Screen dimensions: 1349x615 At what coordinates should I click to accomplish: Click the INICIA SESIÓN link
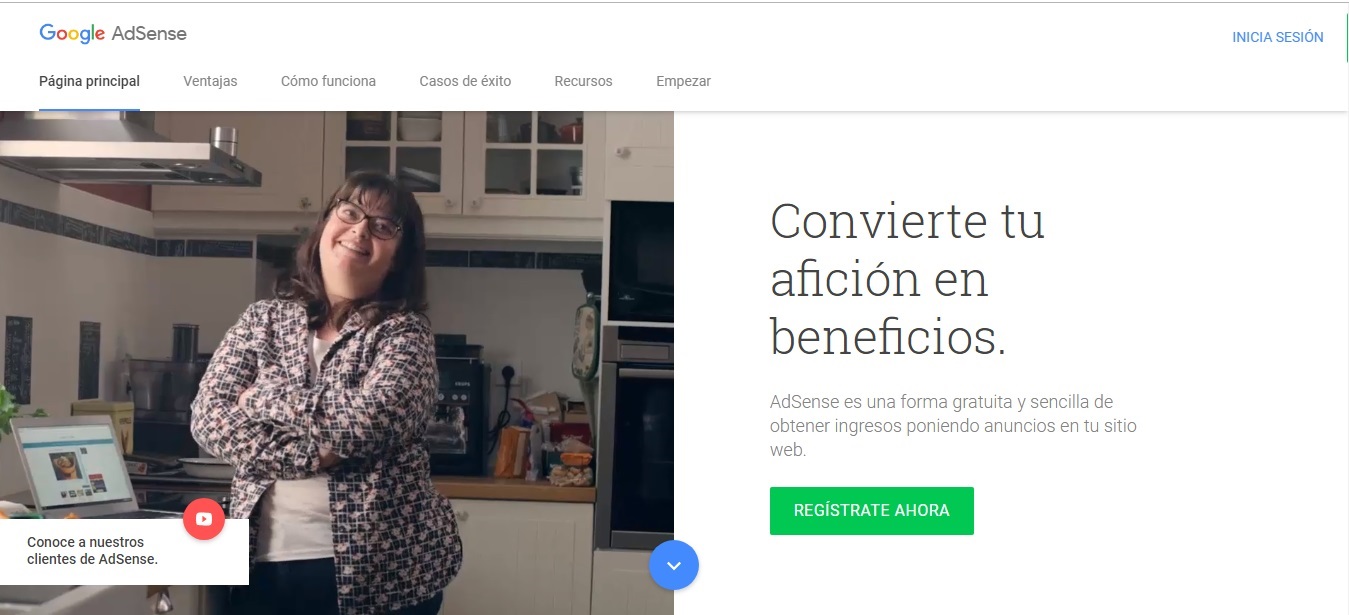coord(1277,37)
